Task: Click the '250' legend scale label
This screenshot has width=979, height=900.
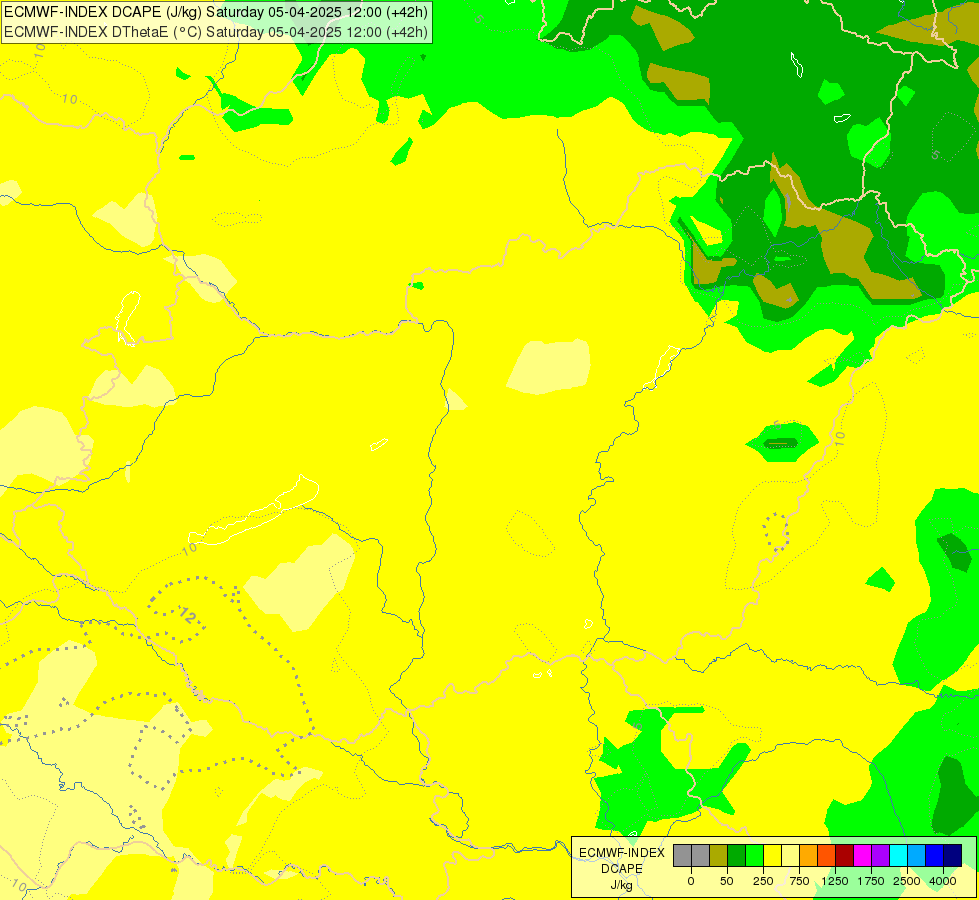Action: pos(763,881)
